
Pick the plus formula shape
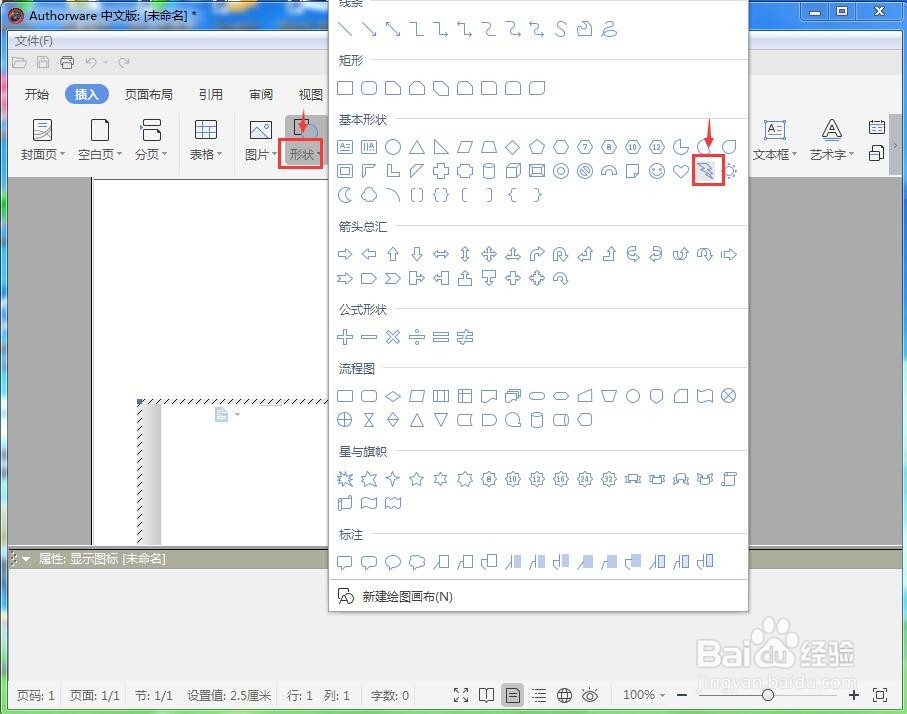[x=345, y=337]
